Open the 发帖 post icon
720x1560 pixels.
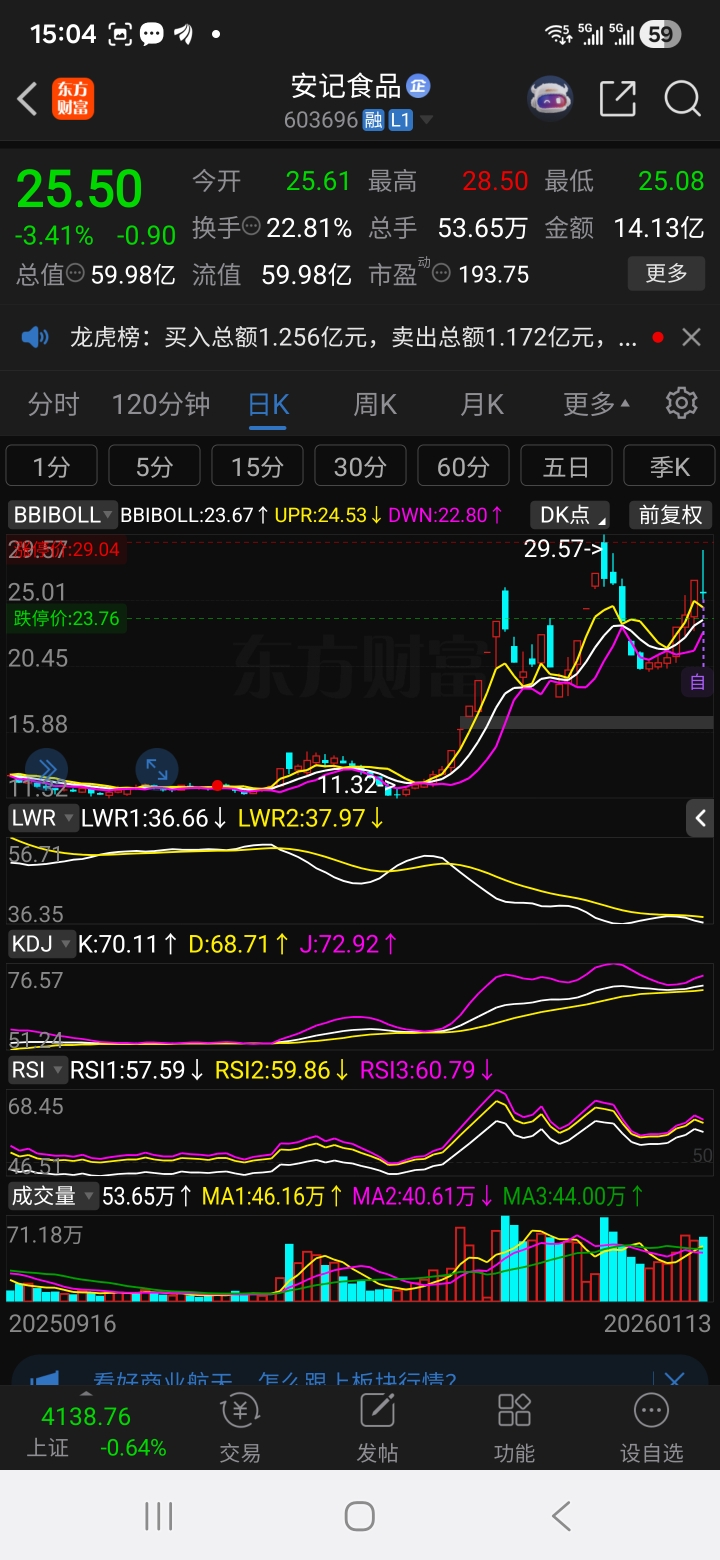pyautogui.click(x=377, y=1427)
